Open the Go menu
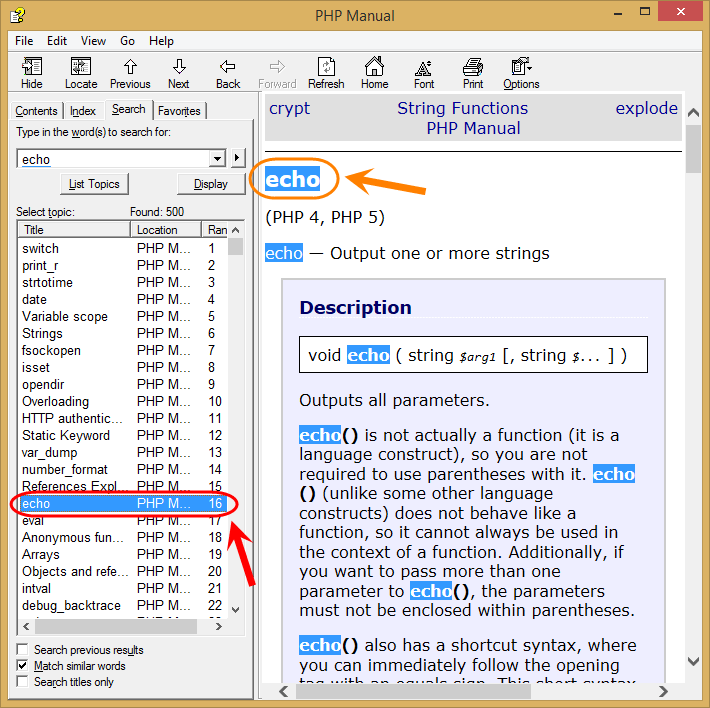Image resolution: width=710 pixels, height=708 pixels. (x=127, y=41)
